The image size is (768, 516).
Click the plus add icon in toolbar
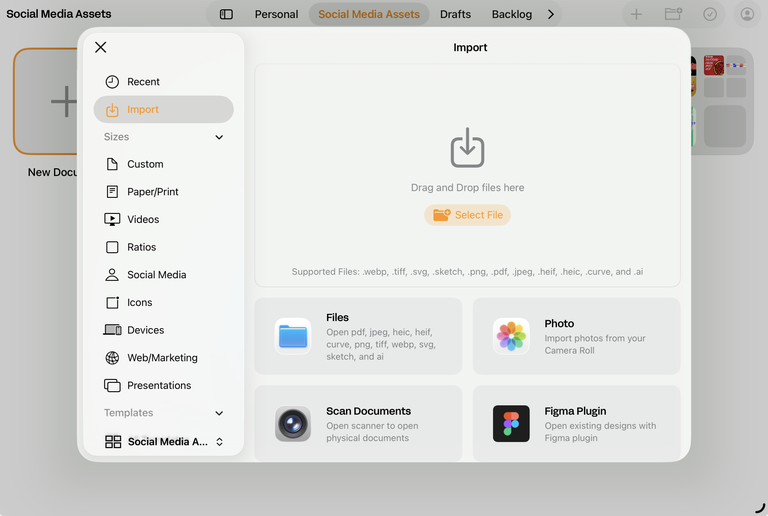point(636,14)
